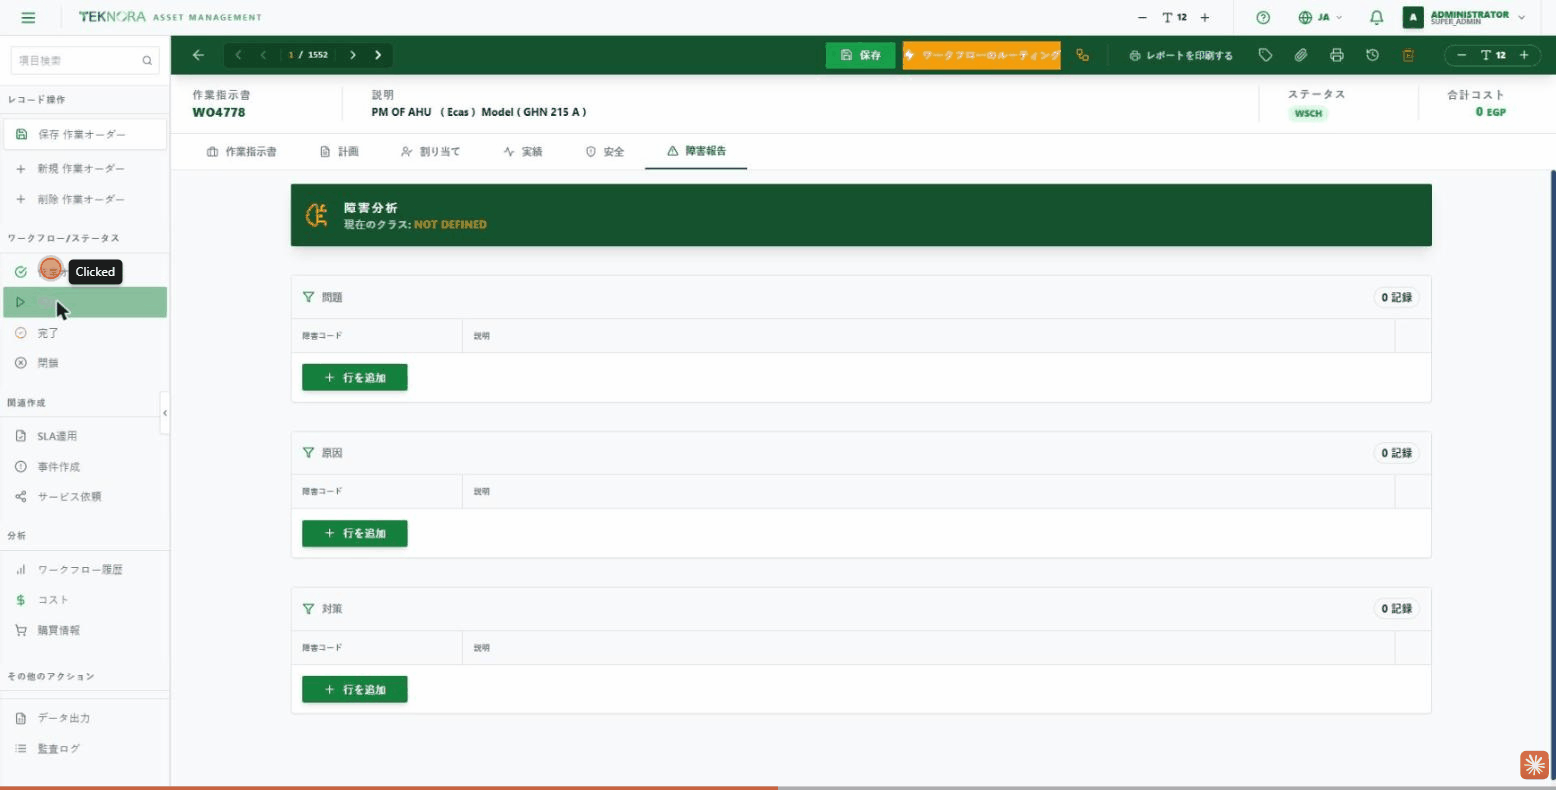Click the filter icon beside 対策

click(309, 608)
